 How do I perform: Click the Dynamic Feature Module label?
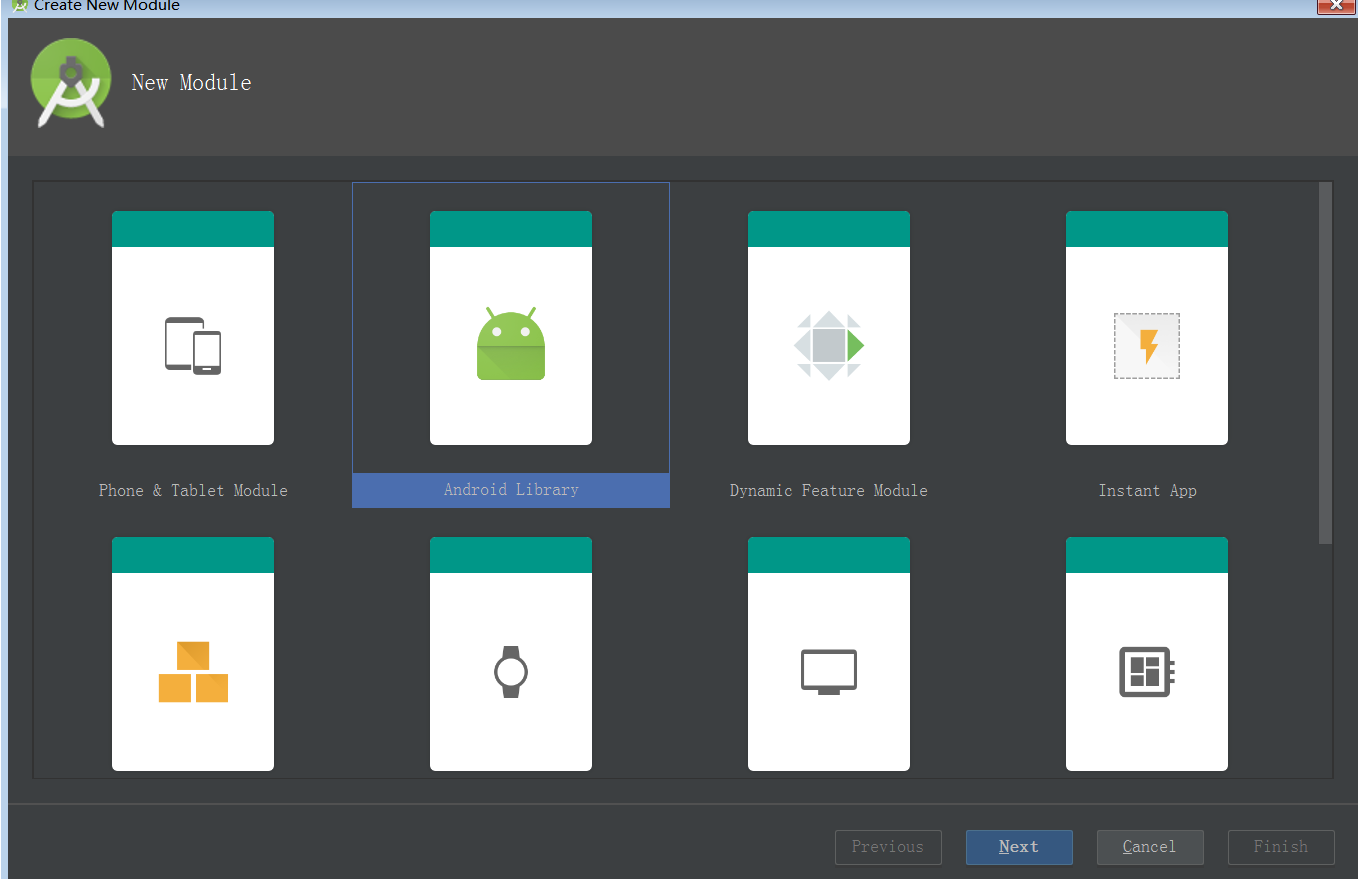coord(829,490)
